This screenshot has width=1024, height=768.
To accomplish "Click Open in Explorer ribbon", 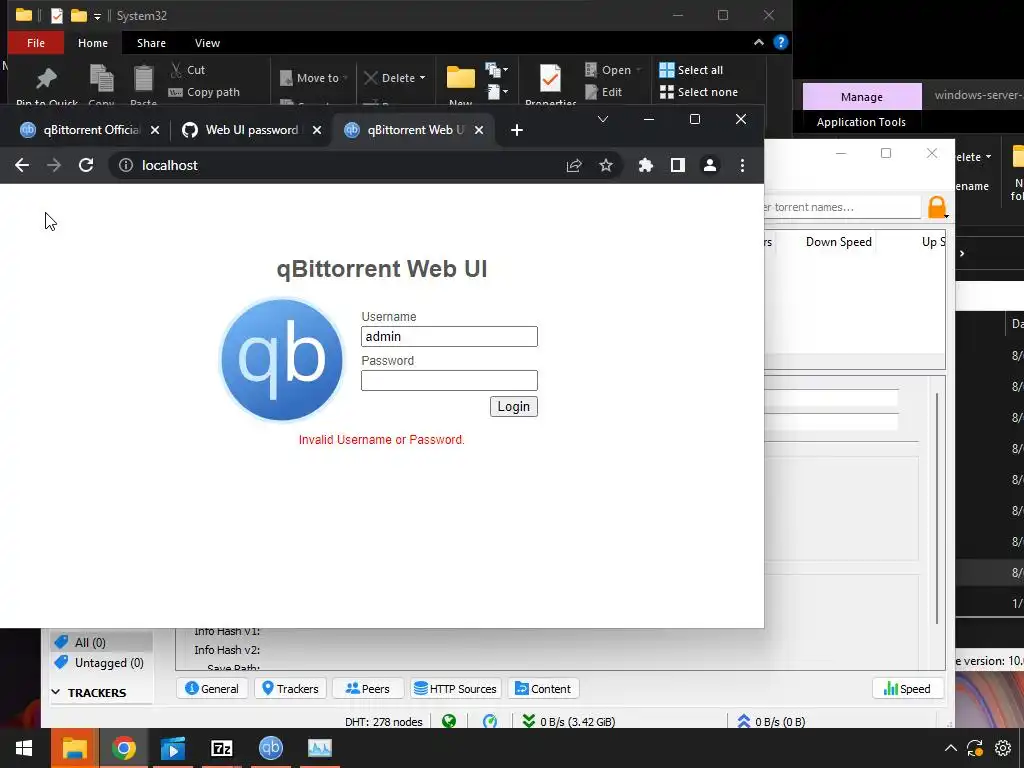I will [613, 70].
